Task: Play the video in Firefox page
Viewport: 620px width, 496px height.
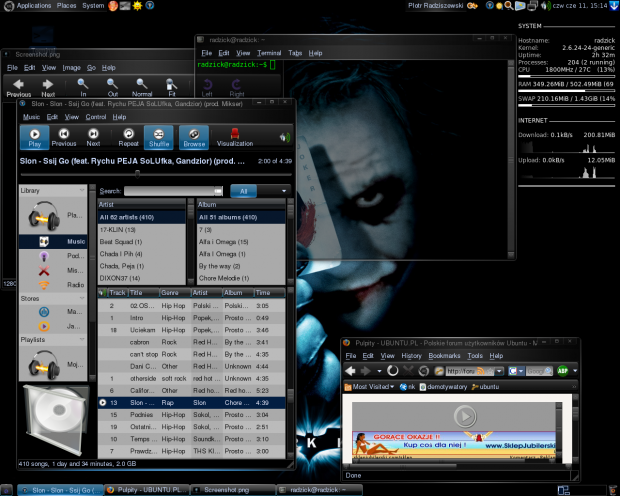Action: point(465,416)
